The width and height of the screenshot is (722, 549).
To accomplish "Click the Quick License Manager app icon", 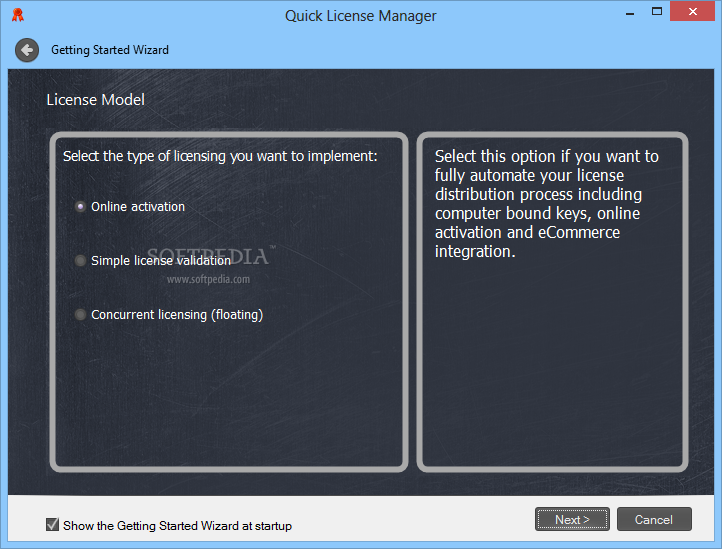I will click(18, 15).
